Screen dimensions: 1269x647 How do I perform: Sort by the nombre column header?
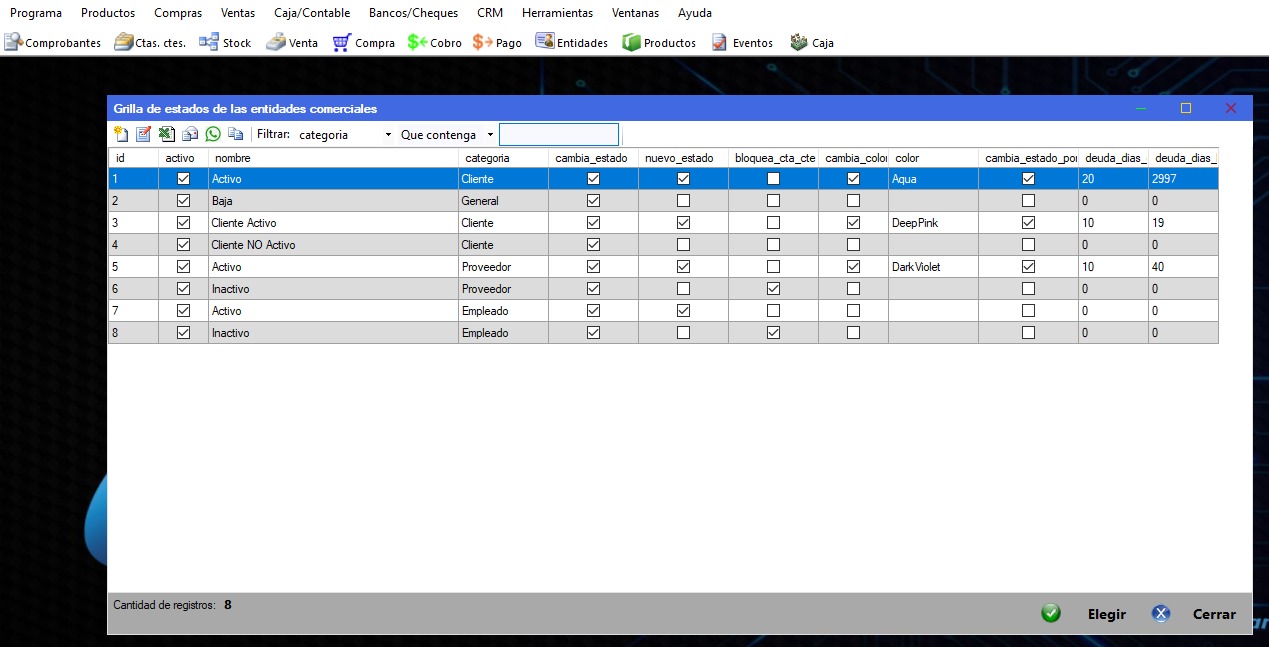point(333,158)
